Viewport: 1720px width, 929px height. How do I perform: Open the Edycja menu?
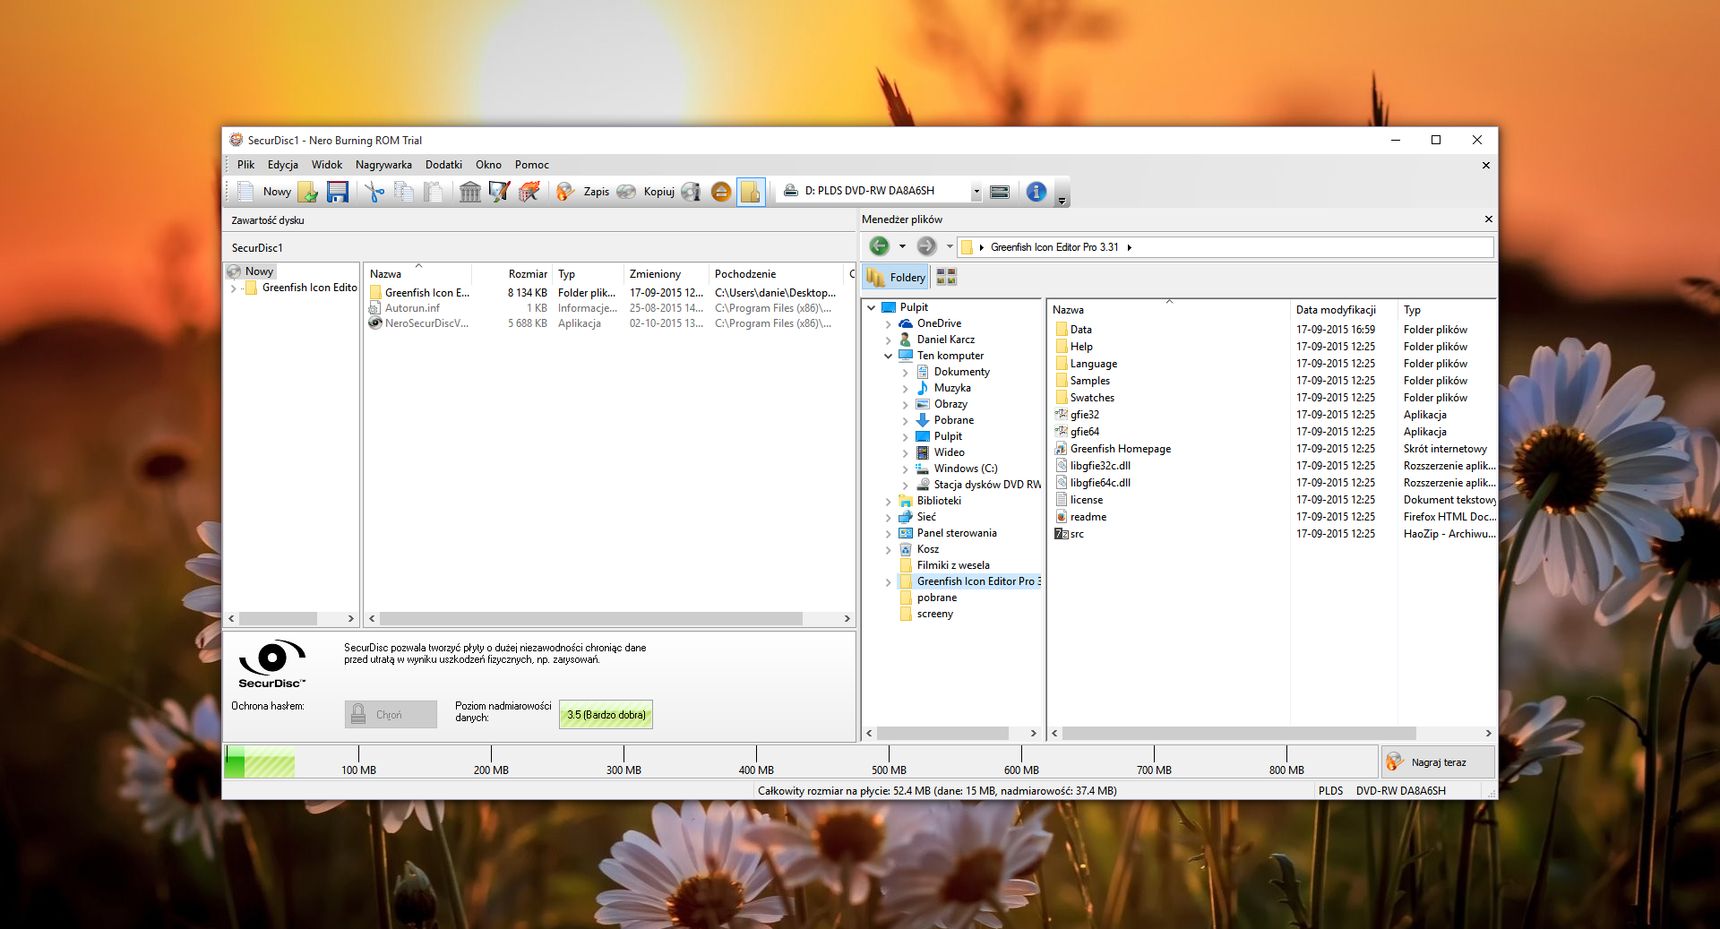pyautogui.click(x=283, y=165)
